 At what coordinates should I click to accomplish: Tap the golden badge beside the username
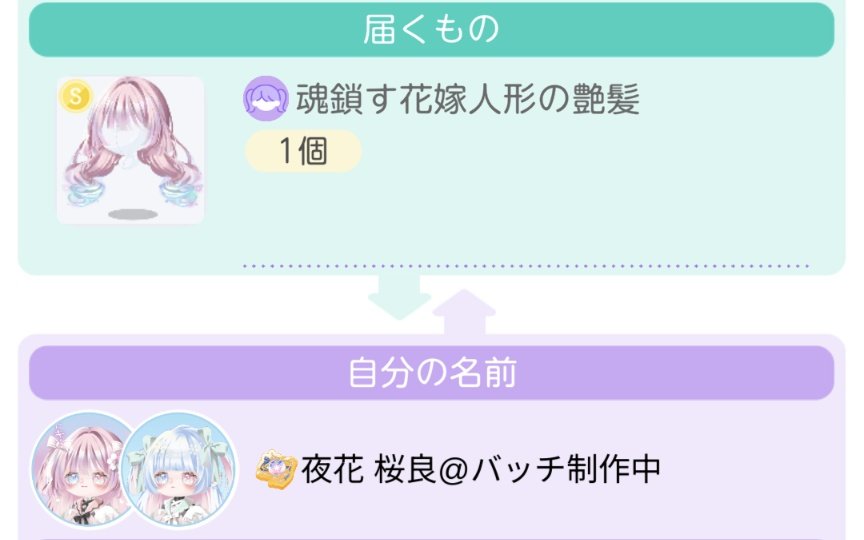277,470
